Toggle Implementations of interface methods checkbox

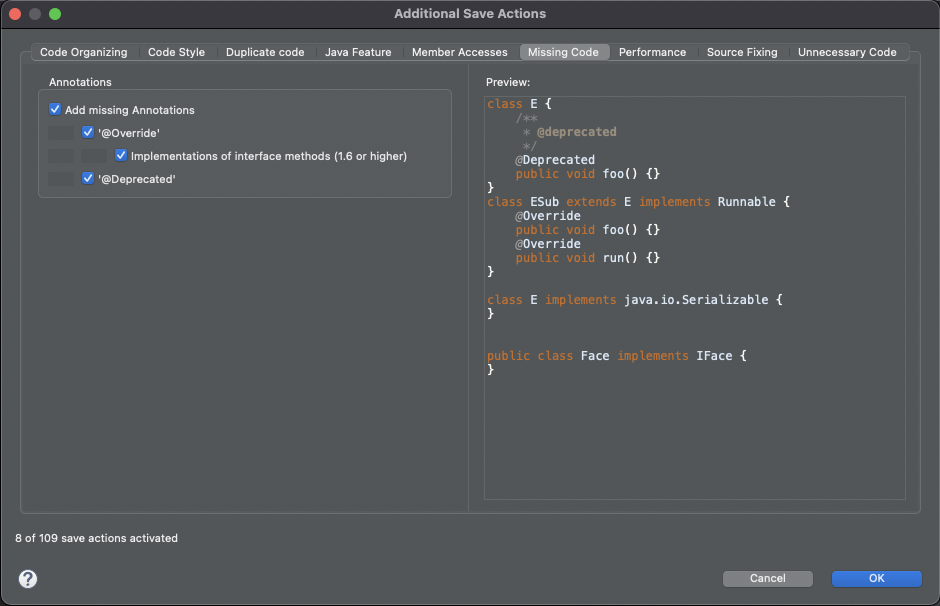121,156
